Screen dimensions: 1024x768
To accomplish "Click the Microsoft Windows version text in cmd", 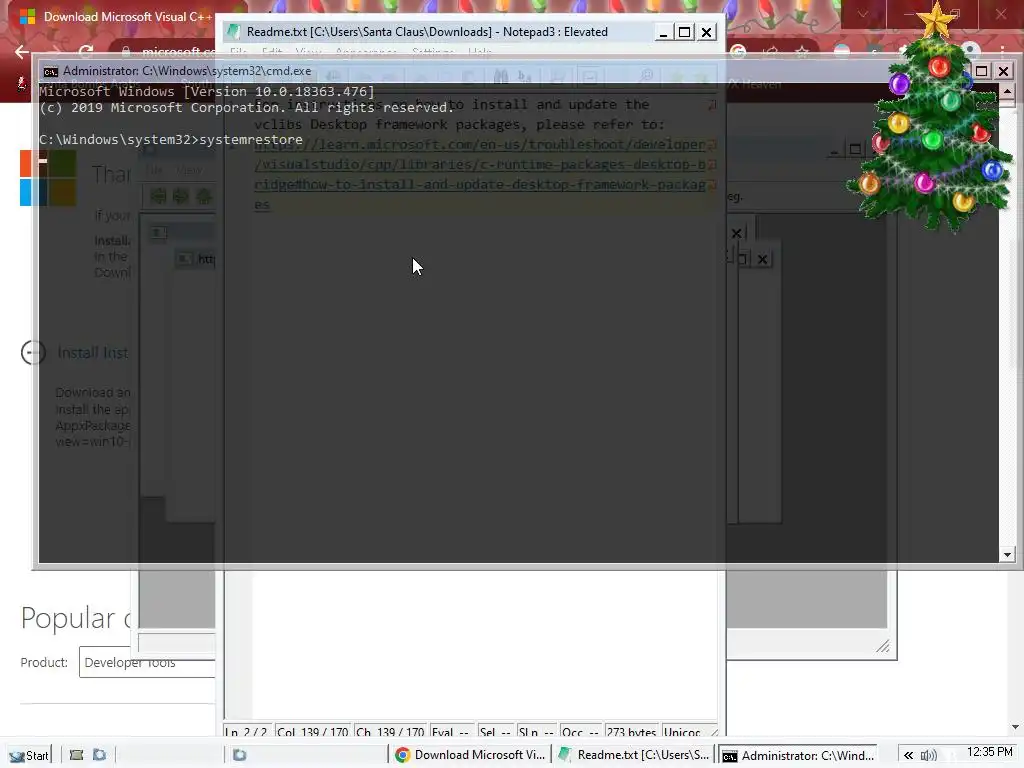I will click(206, 91).
